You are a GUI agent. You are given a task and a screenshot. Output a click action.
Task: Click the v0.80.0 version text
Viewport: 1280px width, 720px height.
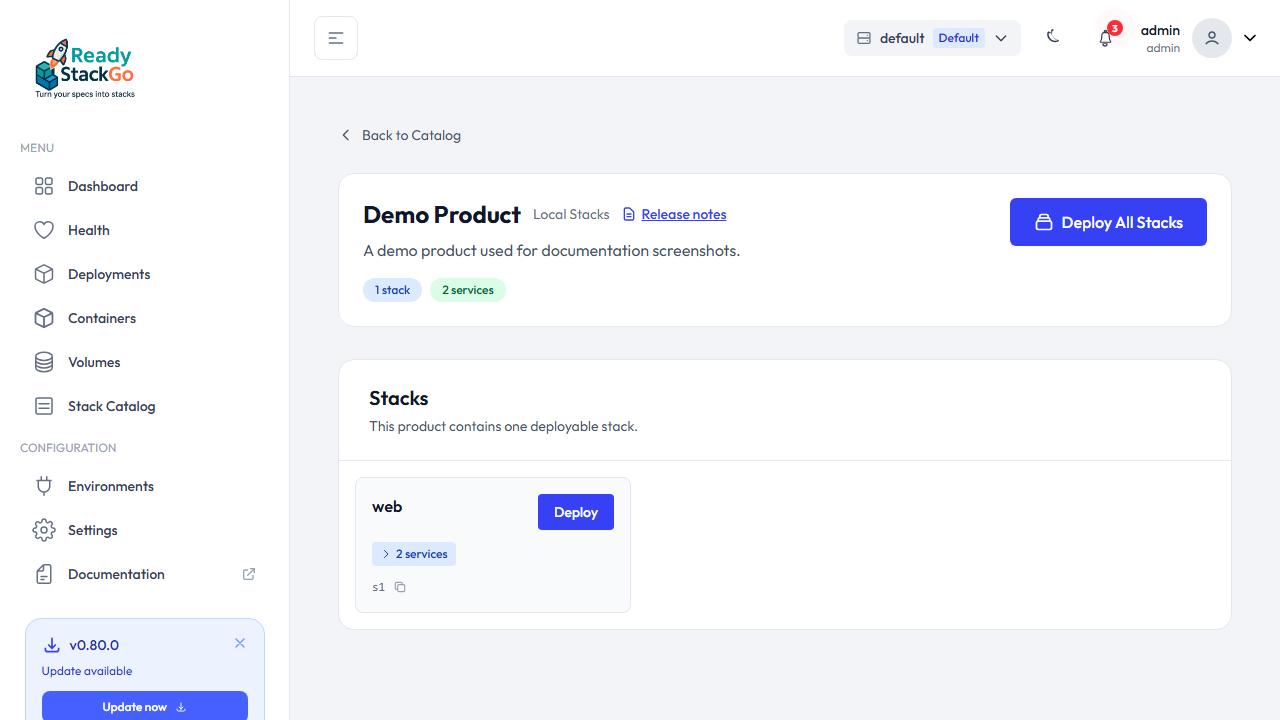coord(94,645)
